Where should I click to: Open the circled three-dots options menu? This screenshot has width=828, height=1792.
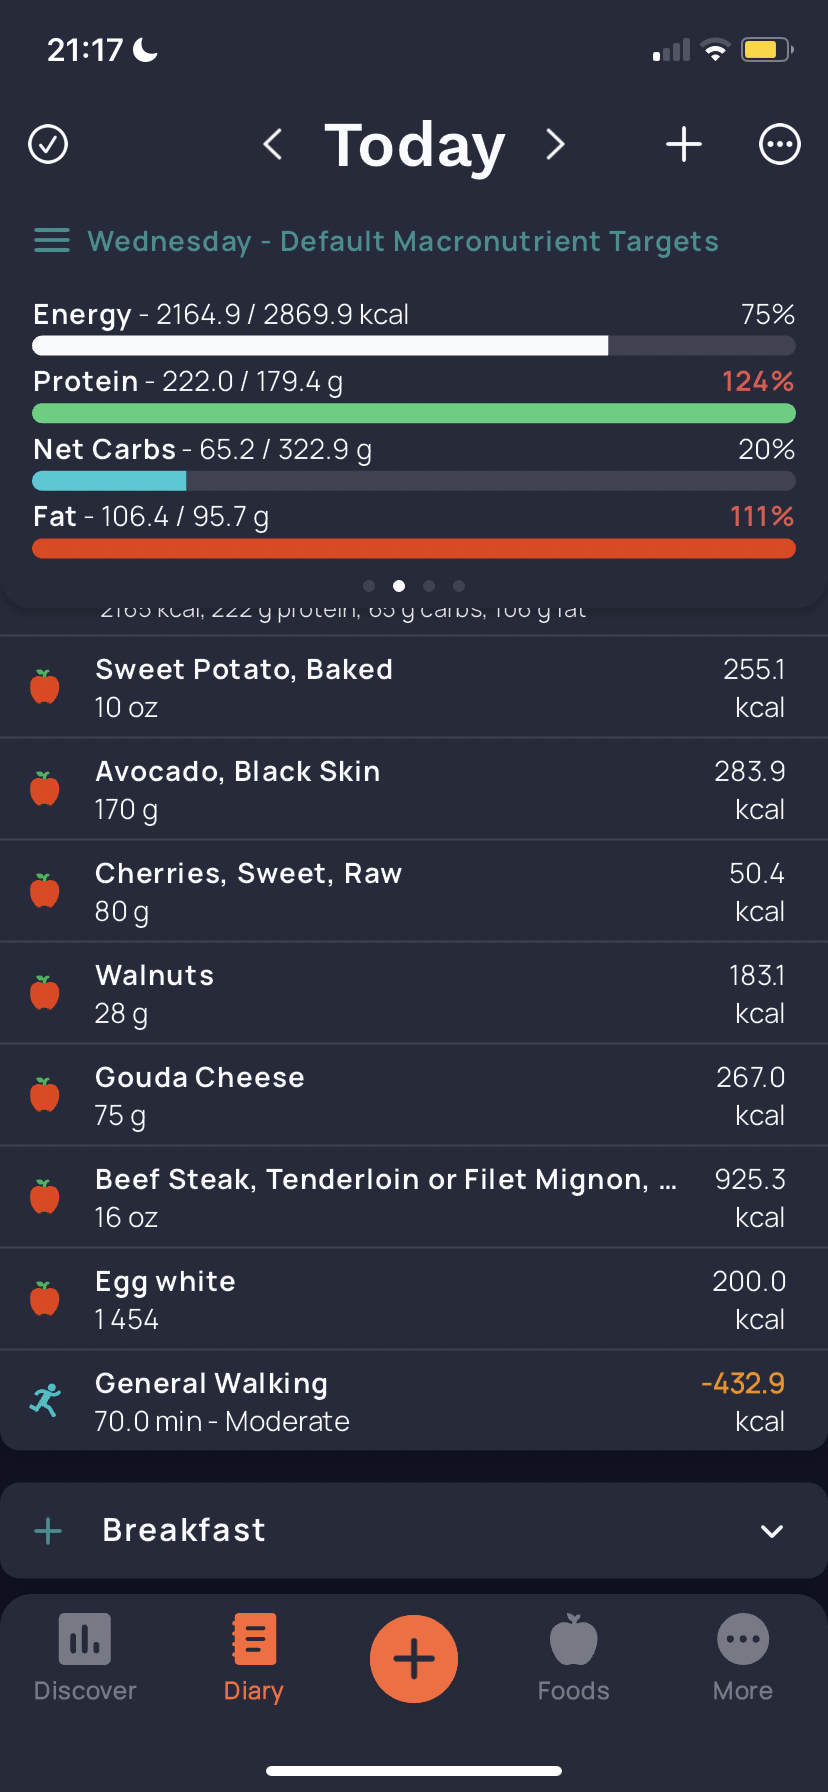click(x=780, y=144)
